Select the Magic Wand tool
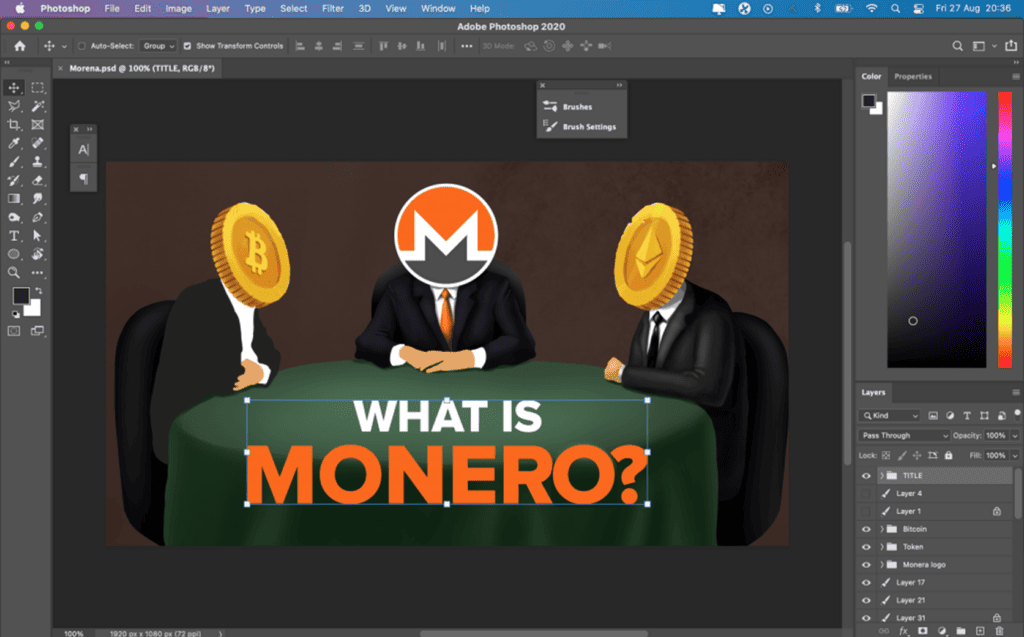1024x637 pixels. click(x=38, y=106)
